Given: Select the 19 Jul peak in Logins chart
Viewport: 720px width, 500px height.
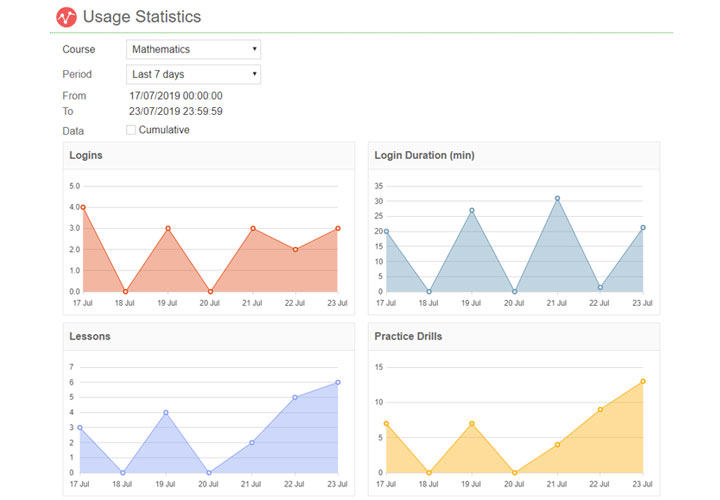Looking at the screenshot, I should point(168,228).
